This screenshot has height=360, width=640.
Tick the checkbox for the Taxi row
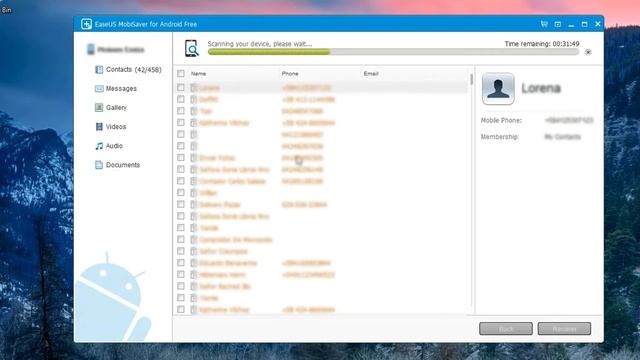pyautogui.click(x=181, y=111)
